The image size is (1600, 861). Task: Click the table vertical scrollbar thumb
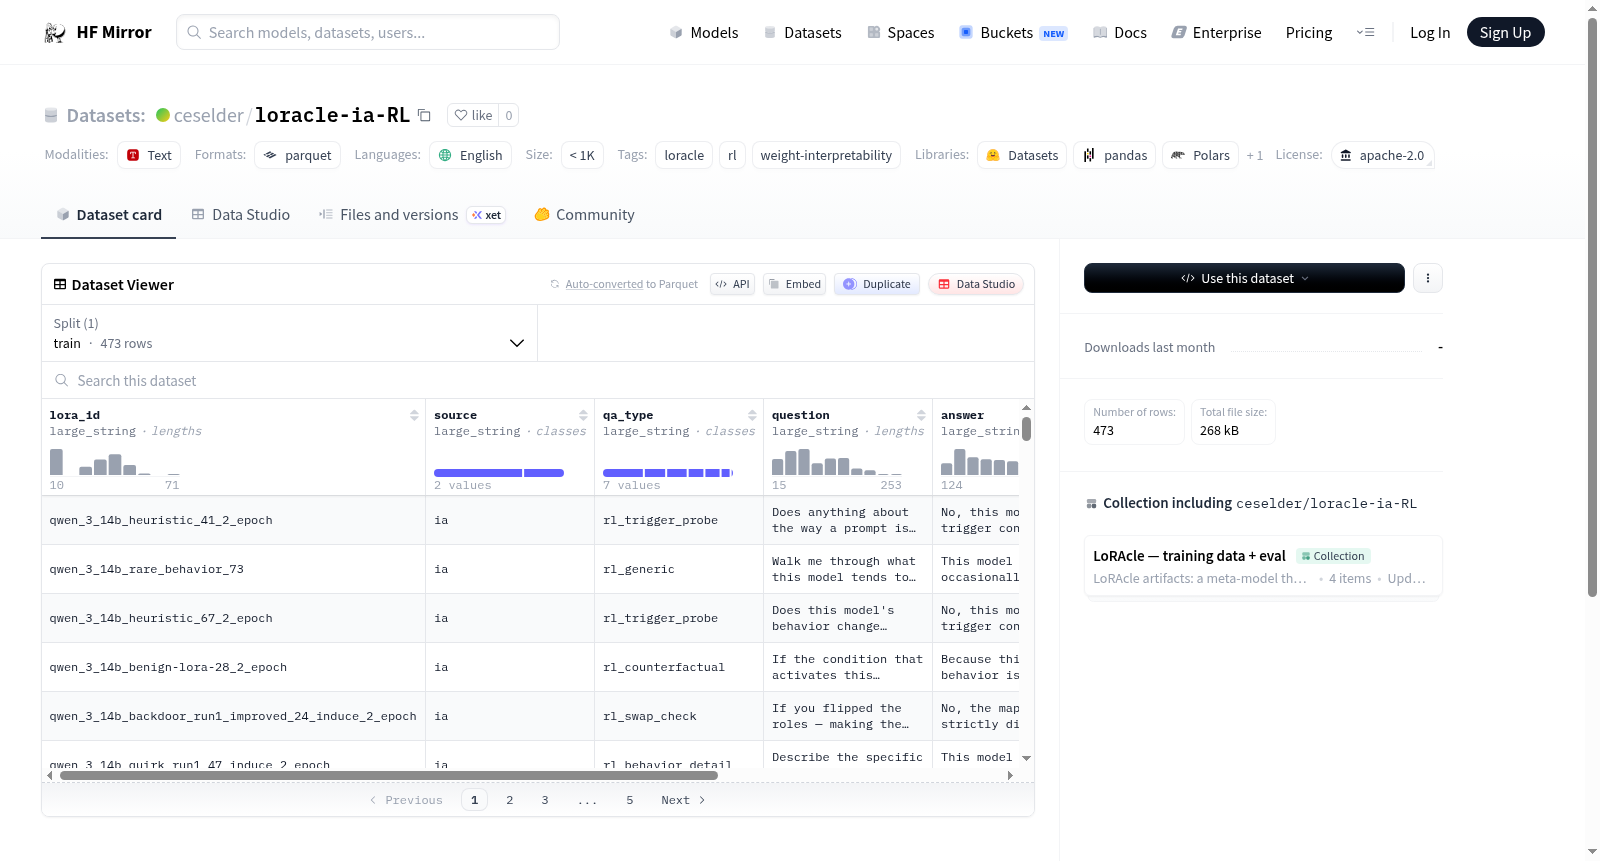point(1026,429)
